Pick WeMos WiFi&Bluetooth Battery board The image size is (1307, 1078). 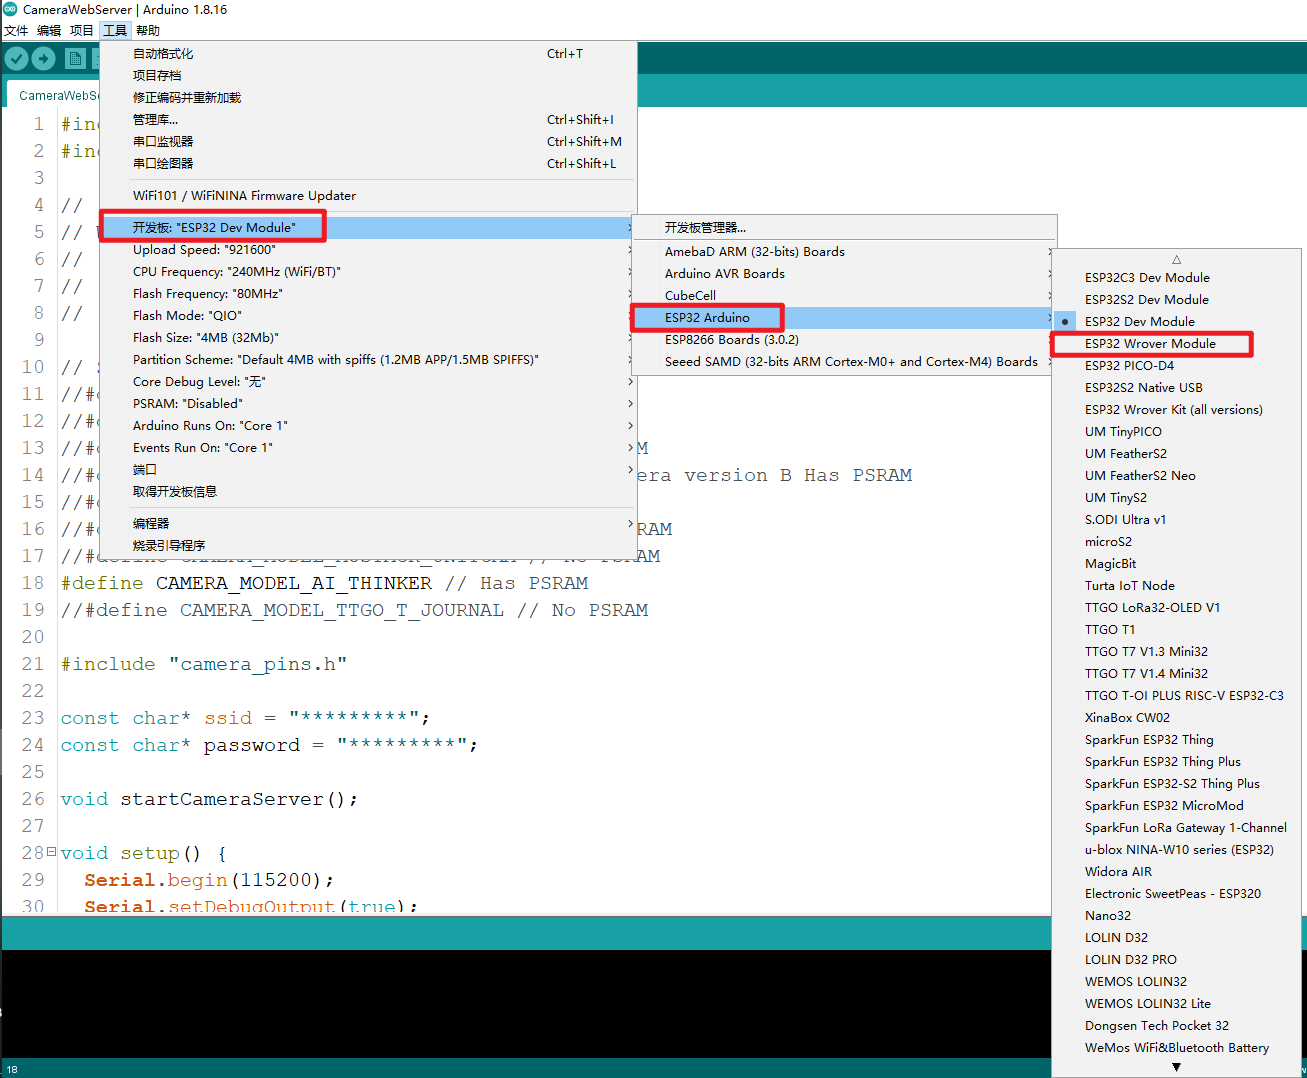(x=1176, y=1048)
